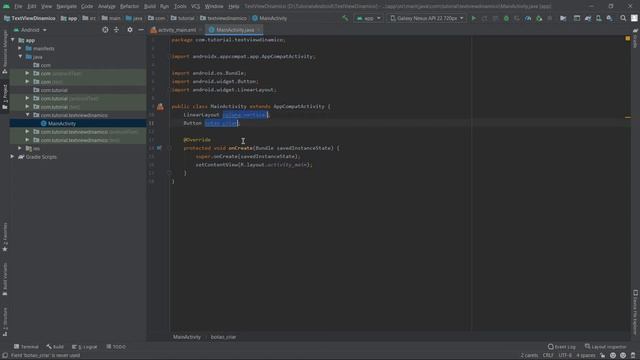Image resolution: width=640 pixels, height=360 pixels.
Task: Open the Event Log
Action: (562, 347)
